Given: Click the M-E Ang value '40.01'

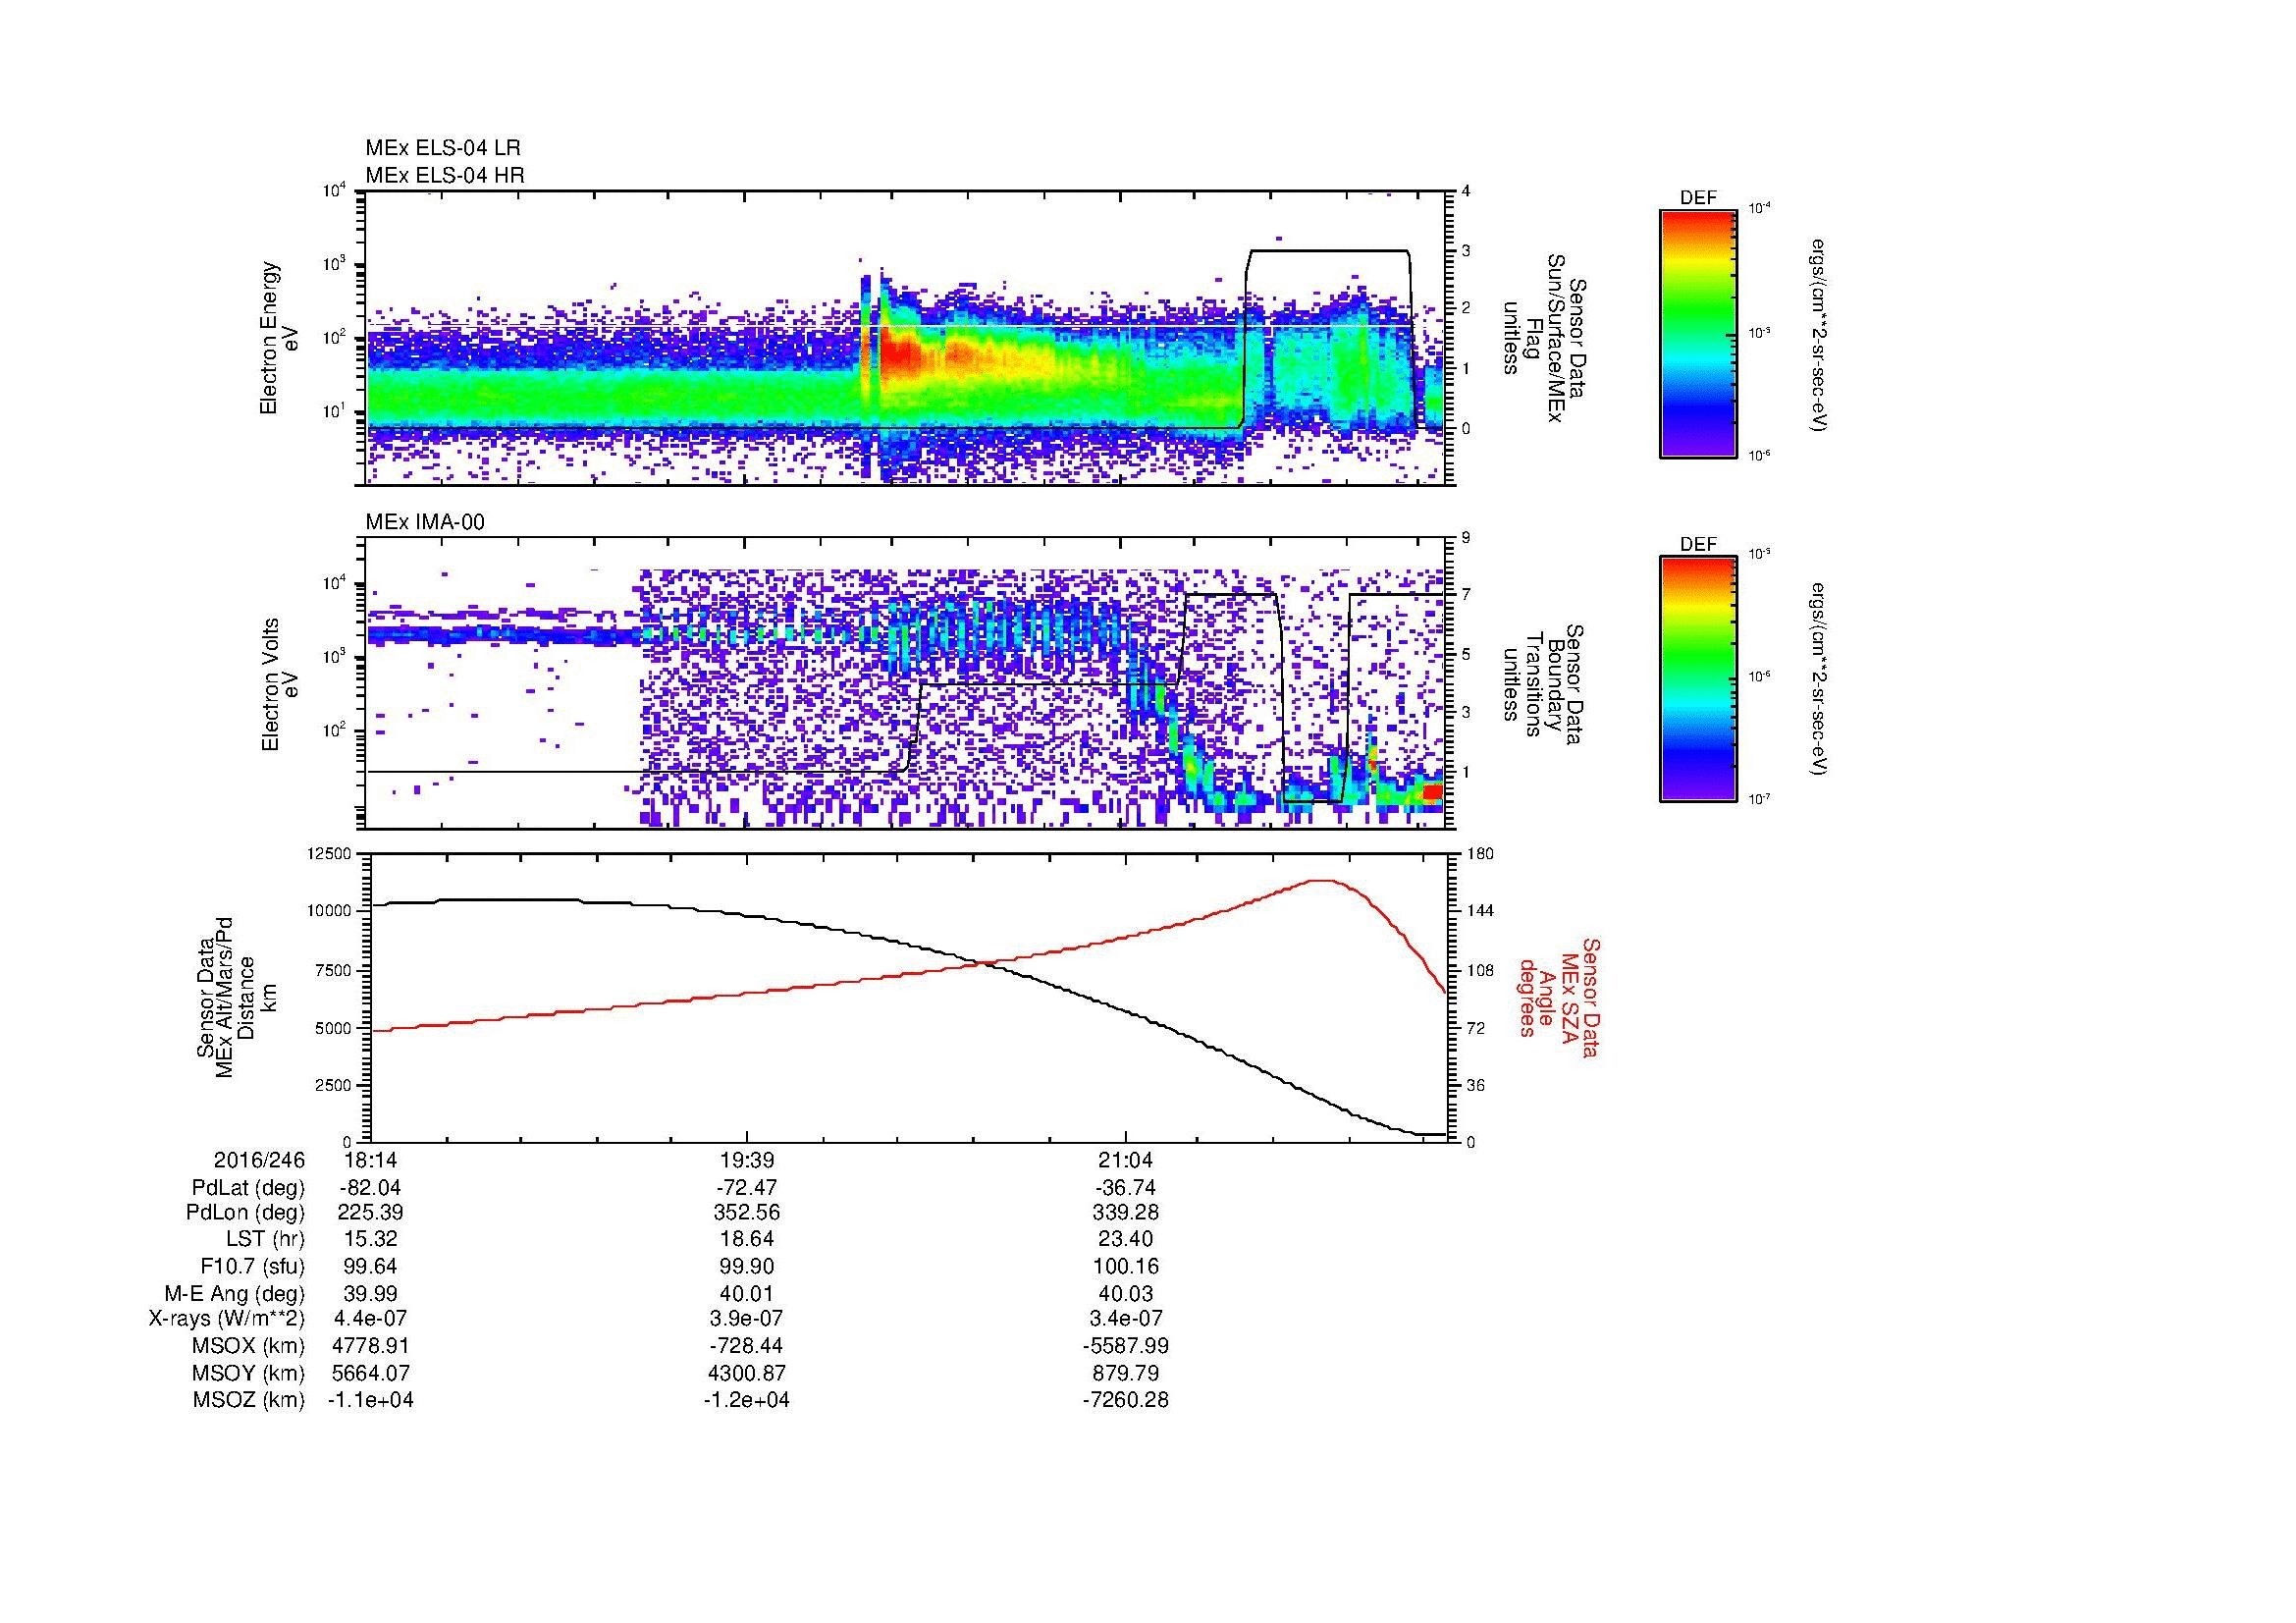Looking at the screenshot, I should [x=747, y=1293].
